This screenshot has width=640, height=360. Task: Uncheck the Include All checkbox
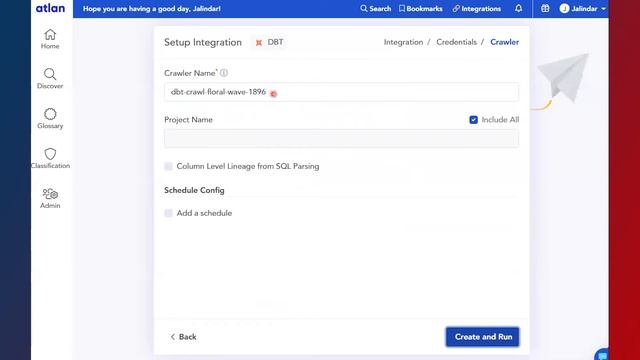(x=473, y=120)
